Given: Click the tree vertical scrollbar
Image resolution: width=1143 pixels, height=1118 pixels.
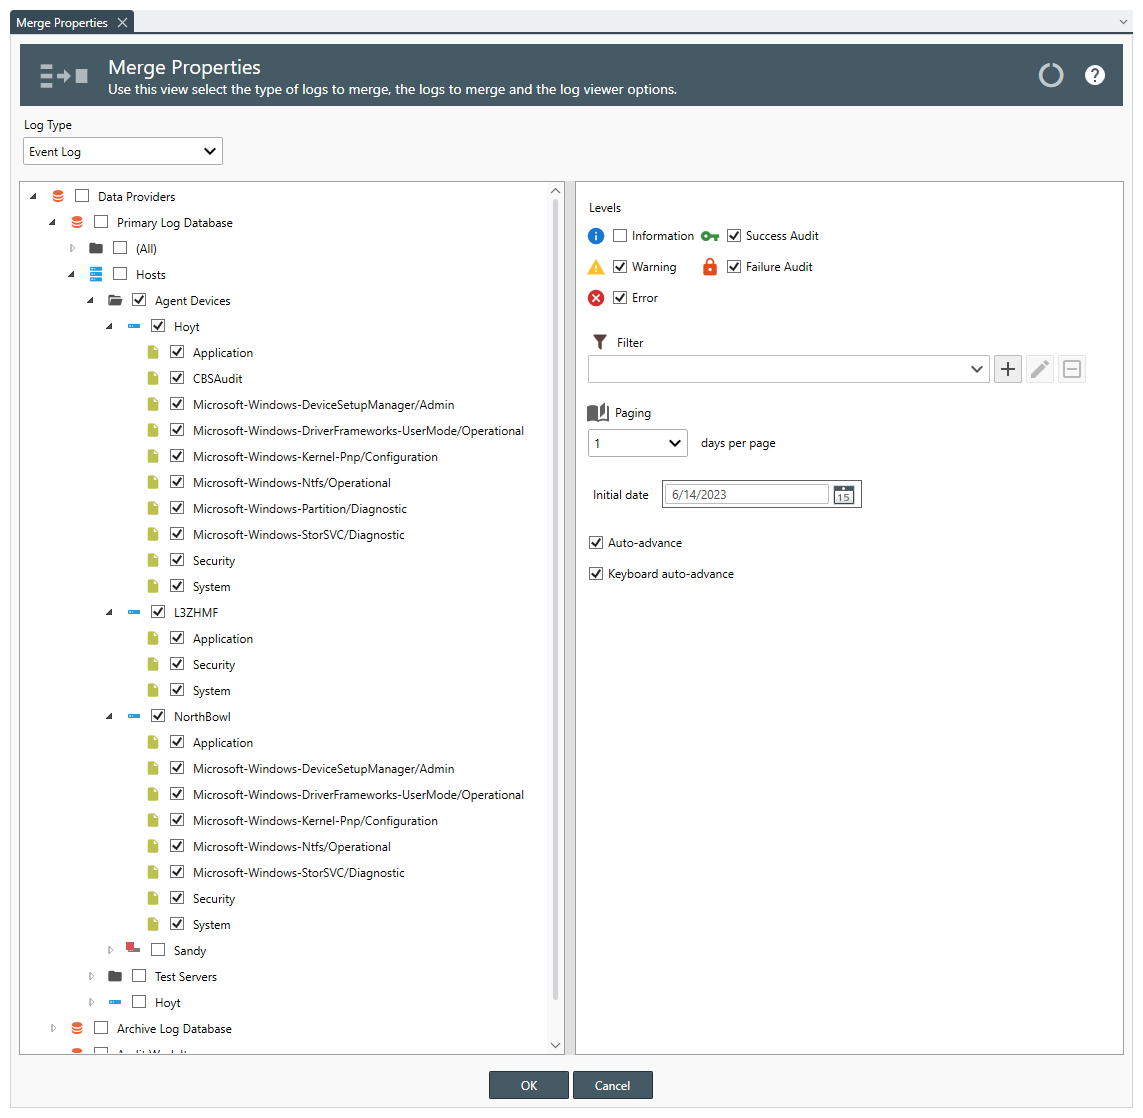Looking at the screenshot, I should 556,600.
